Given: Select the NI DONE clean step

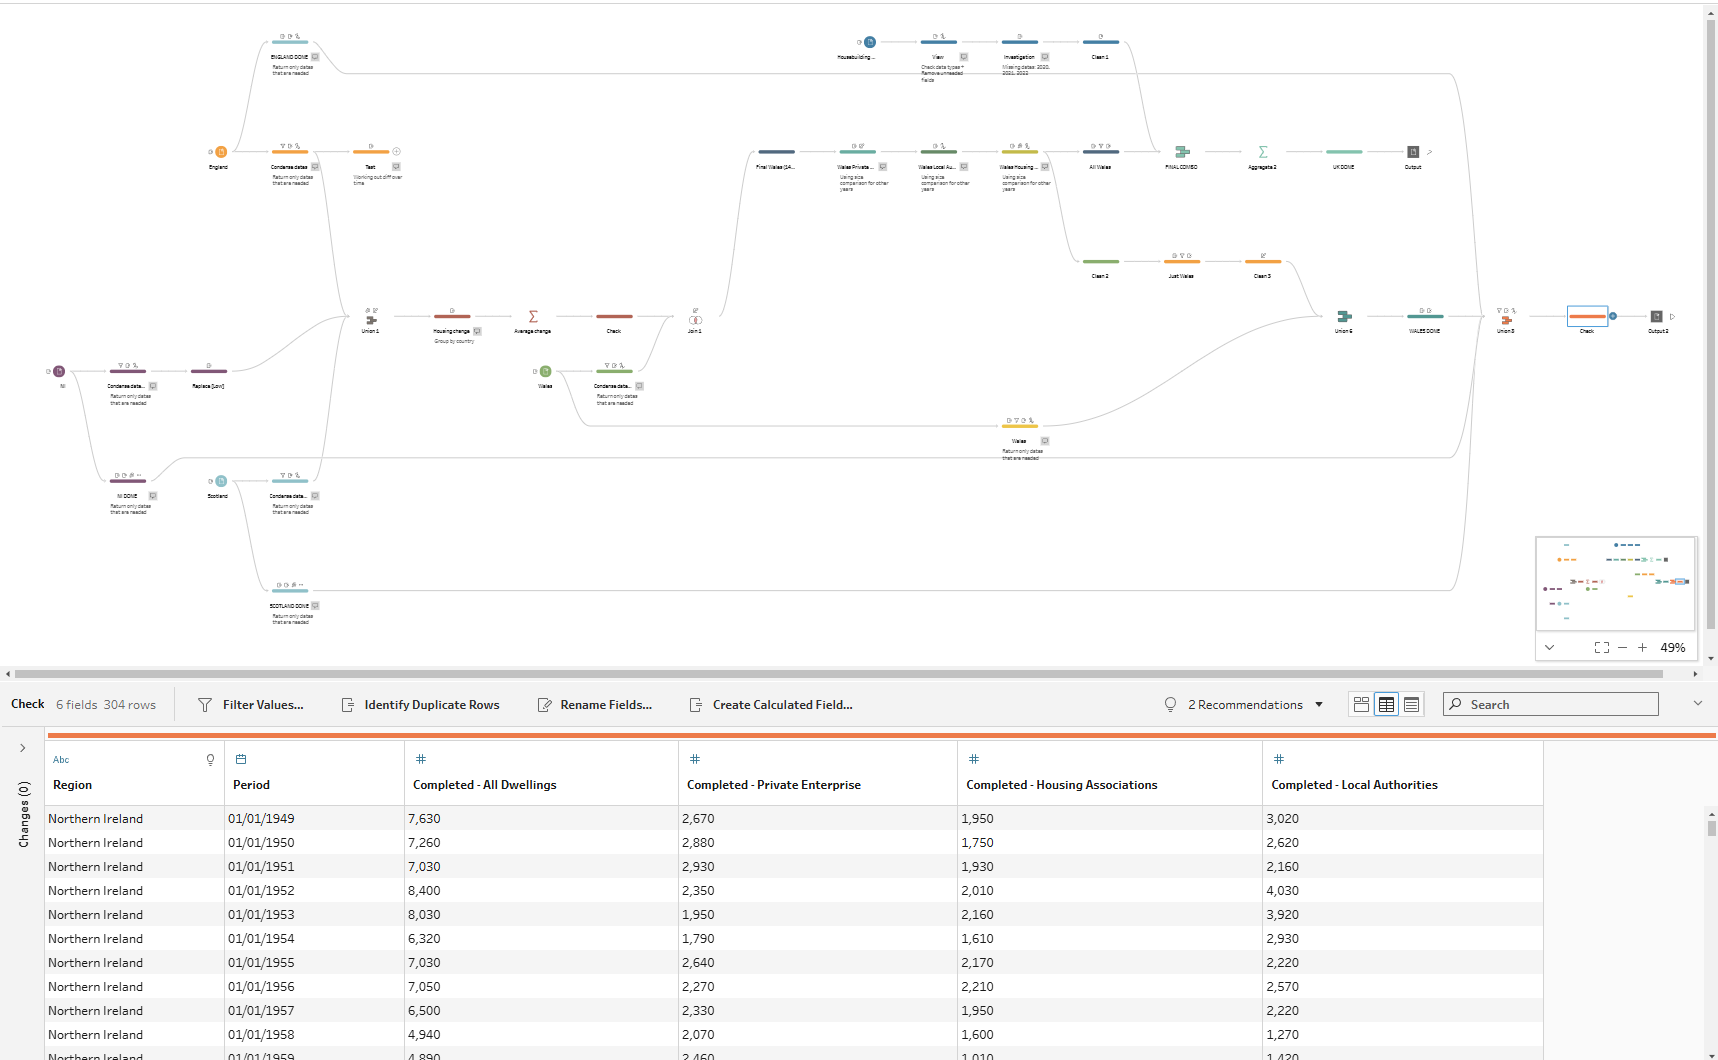Looking at the screenshot, I should coord(128,482).
